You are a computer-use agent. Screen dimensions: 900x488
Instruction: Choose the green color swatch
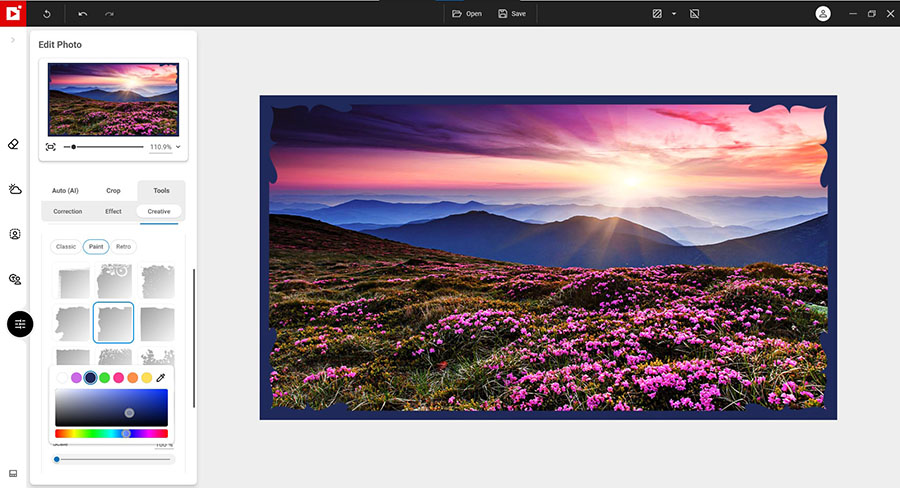coord(104,378)
